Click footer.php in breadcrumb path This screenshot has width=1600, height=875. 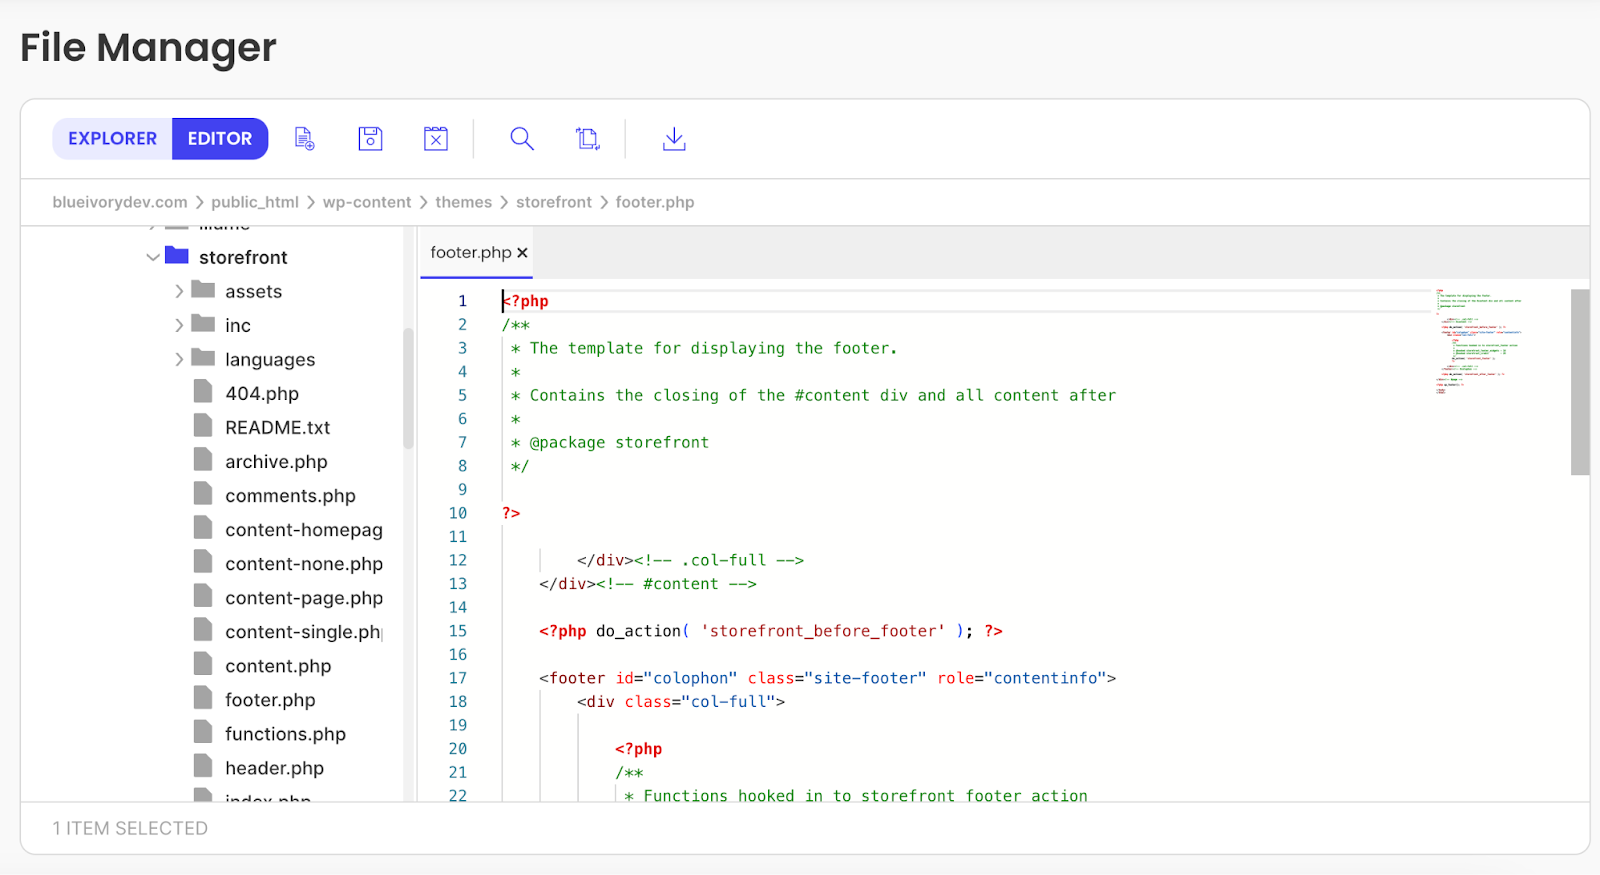click(x=655, y=202)
